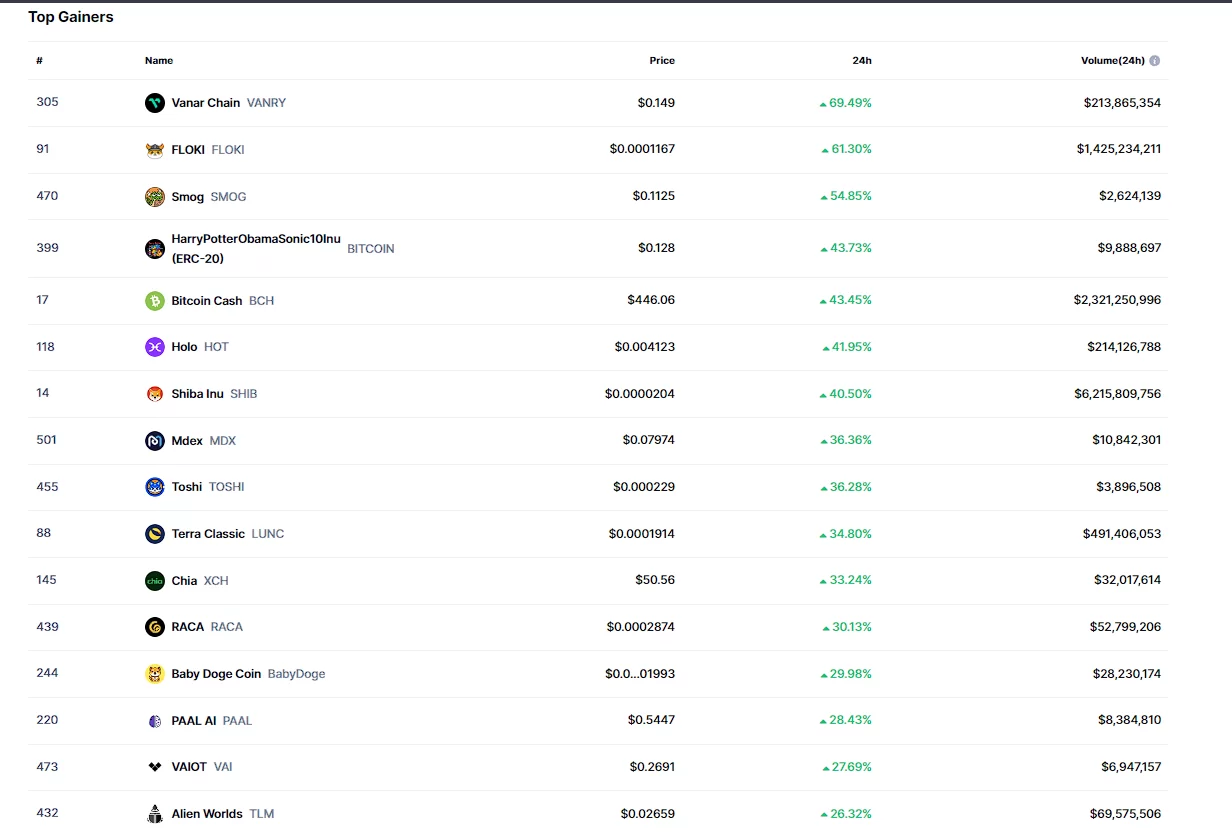Viewport: 1232px width, 837px height.
Task: Sort table by Price column header
Action: [662, 61]
